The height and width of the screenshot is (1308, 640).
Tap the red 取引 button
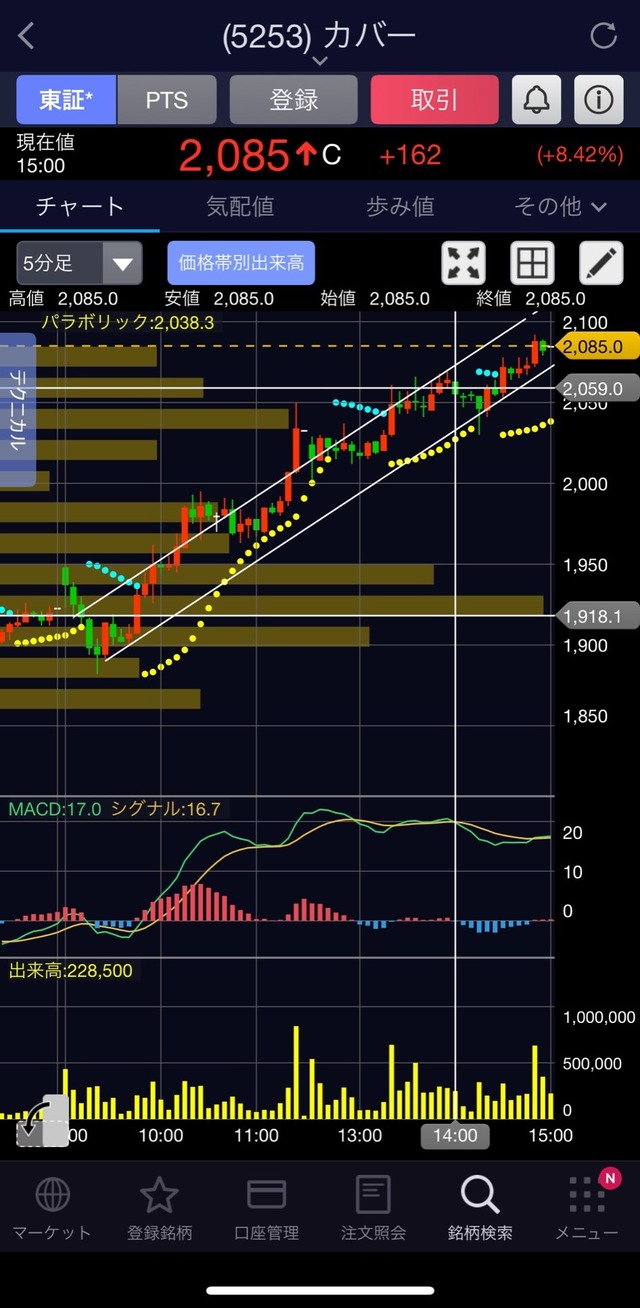pos(434,99)
